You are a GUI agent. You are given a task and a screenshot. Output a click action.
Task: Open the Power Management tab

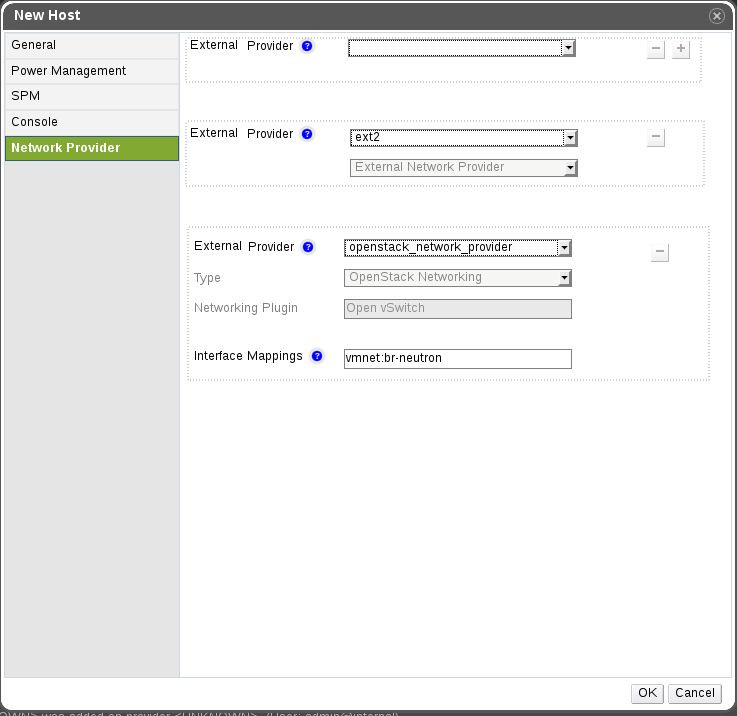pos(91,71)
